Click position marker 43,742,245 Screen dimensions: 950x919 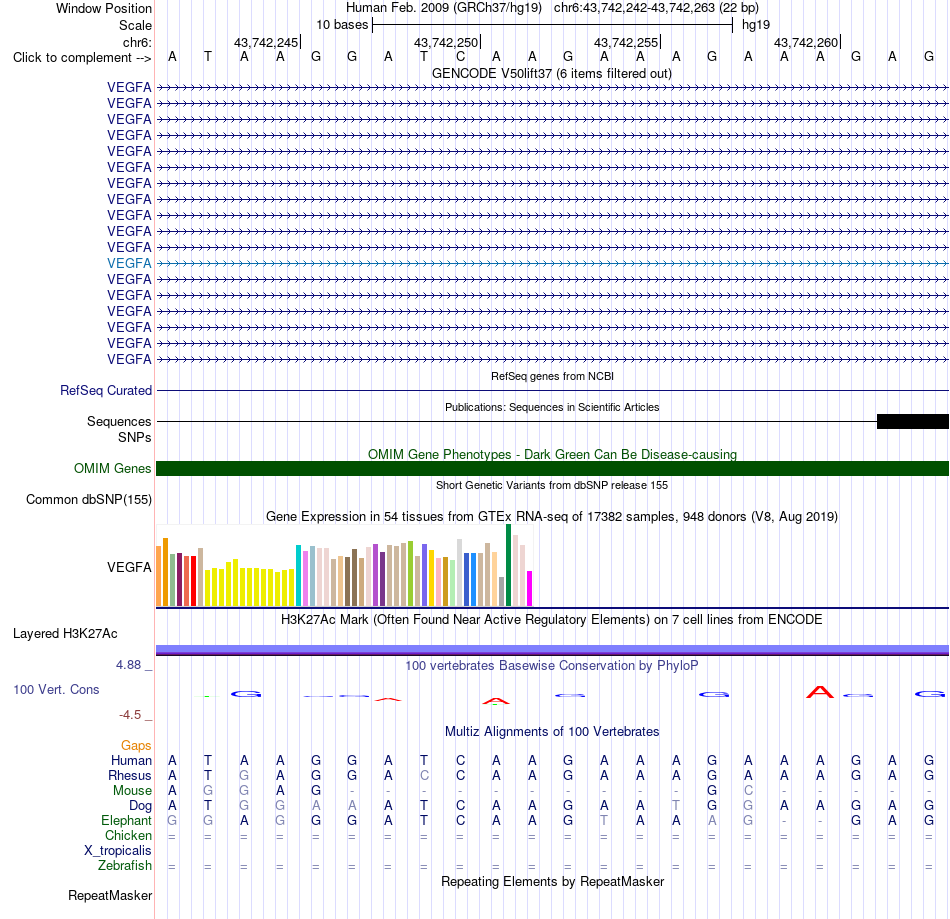pos(267,42)
